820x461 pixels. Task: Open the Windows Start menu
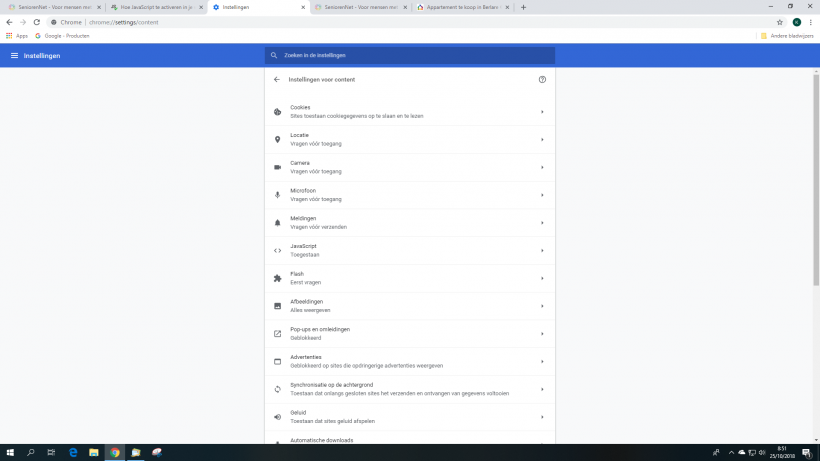[10, 452]
